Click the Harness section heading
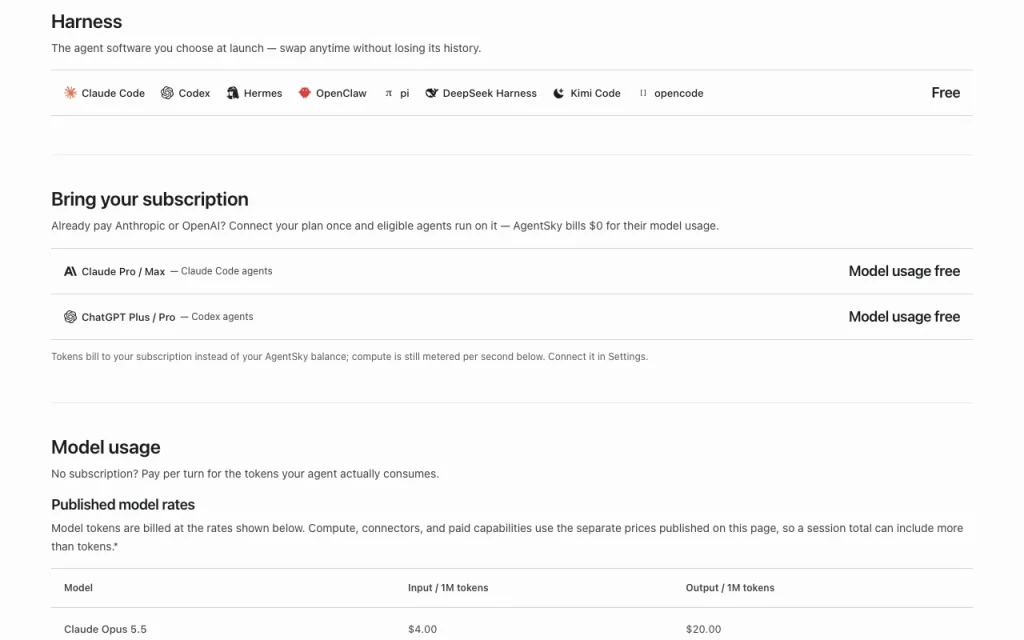Viewport: 1024px width, 640px height. tap(86, 22)
